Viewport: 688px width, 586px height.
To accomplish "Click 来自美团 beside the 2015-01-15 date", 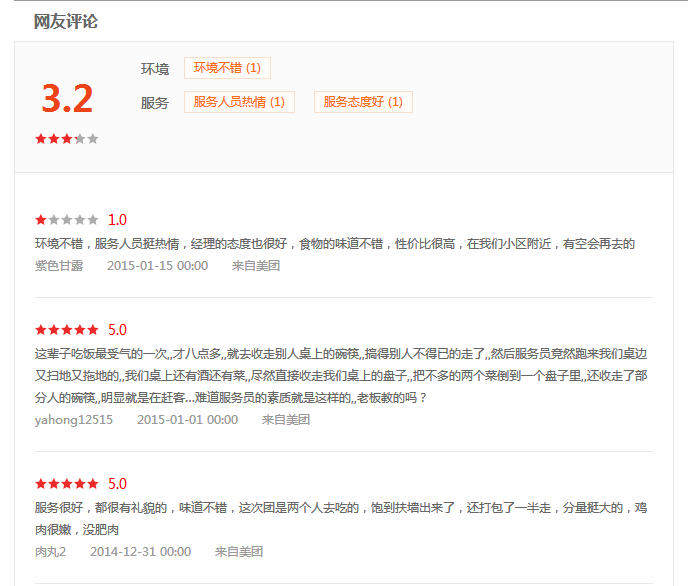I will pyautogui.click(x=256, y=266).
